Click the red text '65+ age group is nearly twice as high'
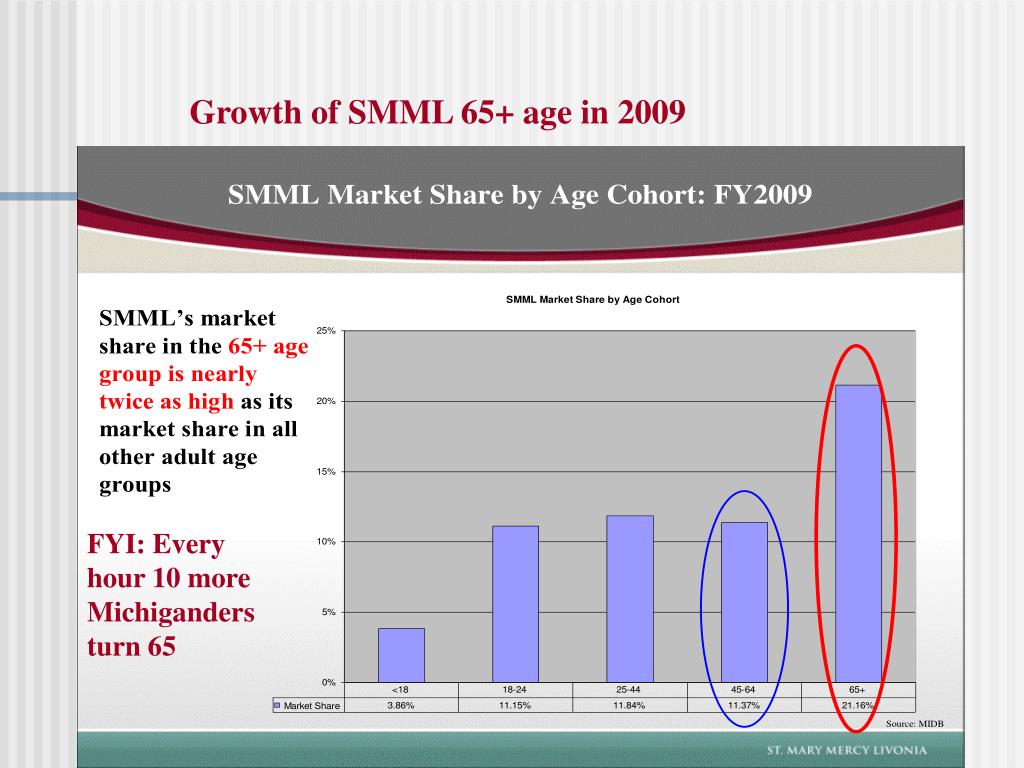Image resolution: width=1024 pixels, height=768 pixels. pos(203,374)
